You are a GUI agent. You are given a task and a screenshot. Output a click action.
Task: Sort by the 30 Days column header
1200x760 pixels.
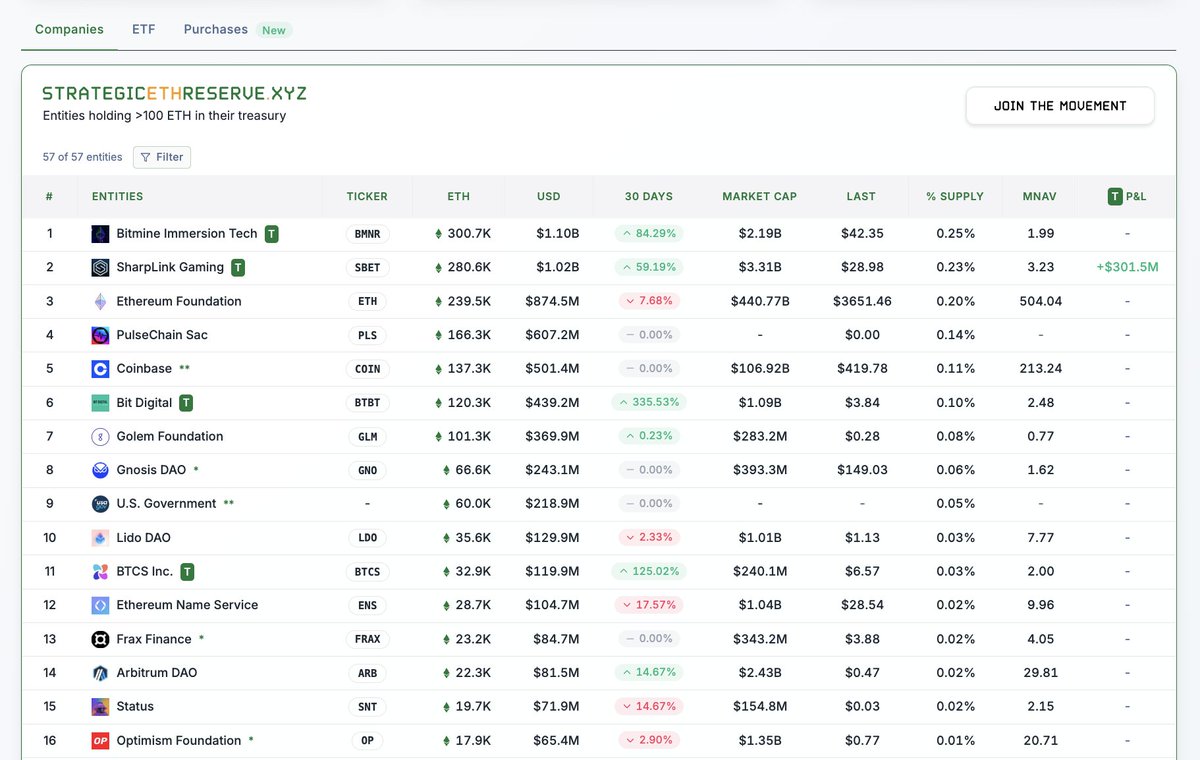coord(649,197)
